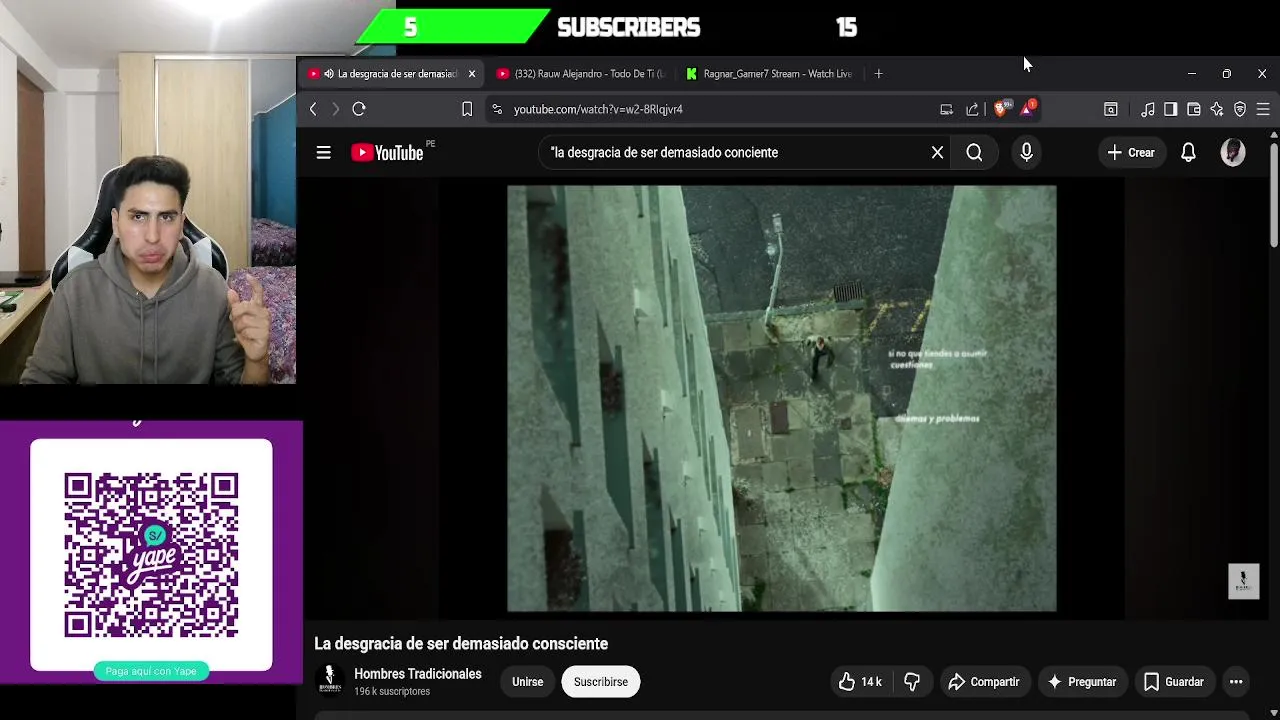Click the channel watermark in the video corner
This screenshot has height=720, width=1280.
click(x=1243, y=581)
